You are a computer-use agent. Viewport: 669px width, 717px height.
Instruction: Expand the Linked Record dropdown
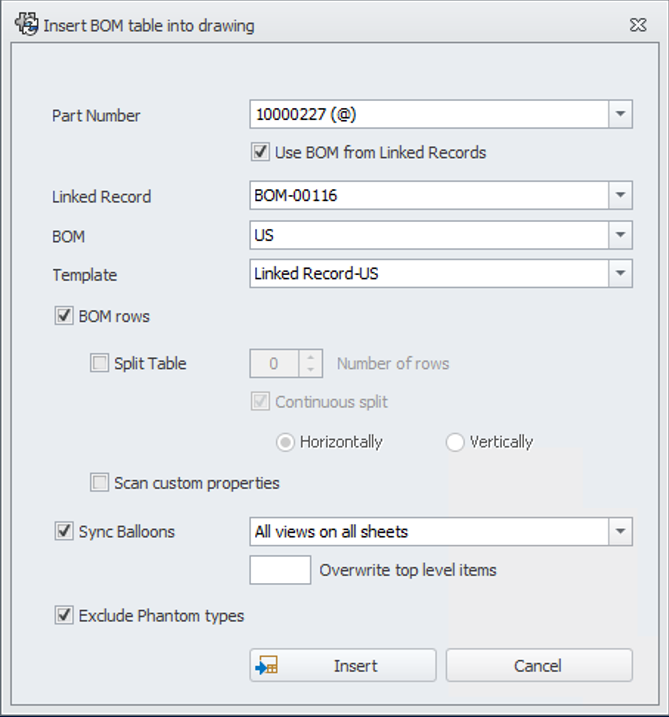pos(620,196)
